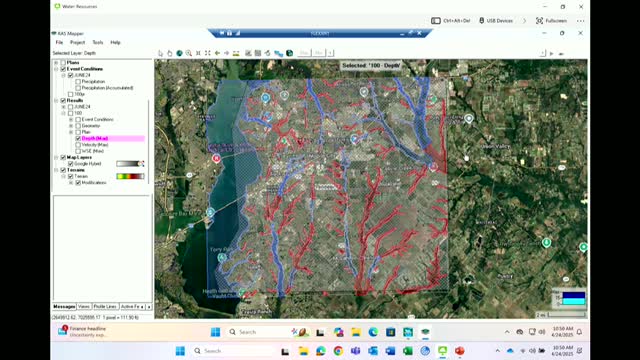The height and width of the screenshot is (360, 640).
Task: Check the 100yr event checkbox
Action: [x=71, y=94]
